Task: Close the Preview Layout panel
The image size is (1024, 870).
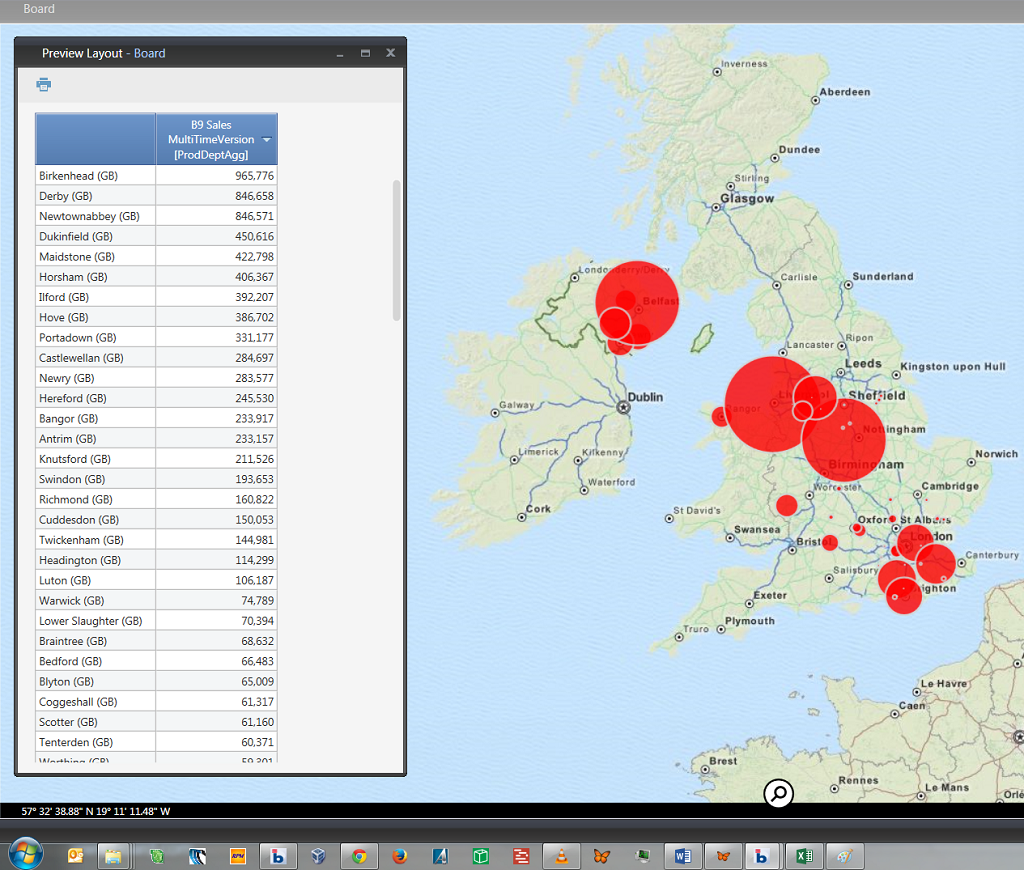Action: click(x=390, y=53)
